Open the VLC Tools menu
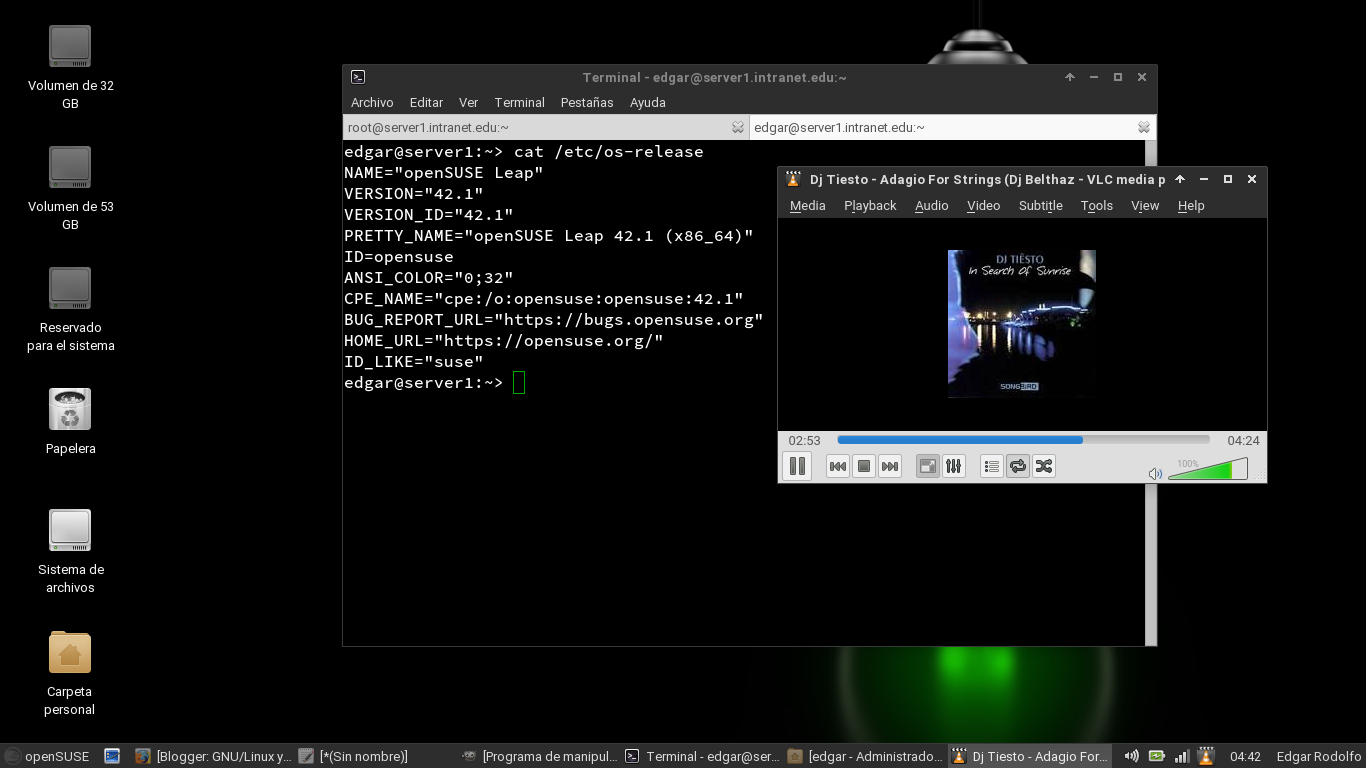The width and height of the screenshot is (1366, 768). pyautogui.click(x=1096, y=206)
